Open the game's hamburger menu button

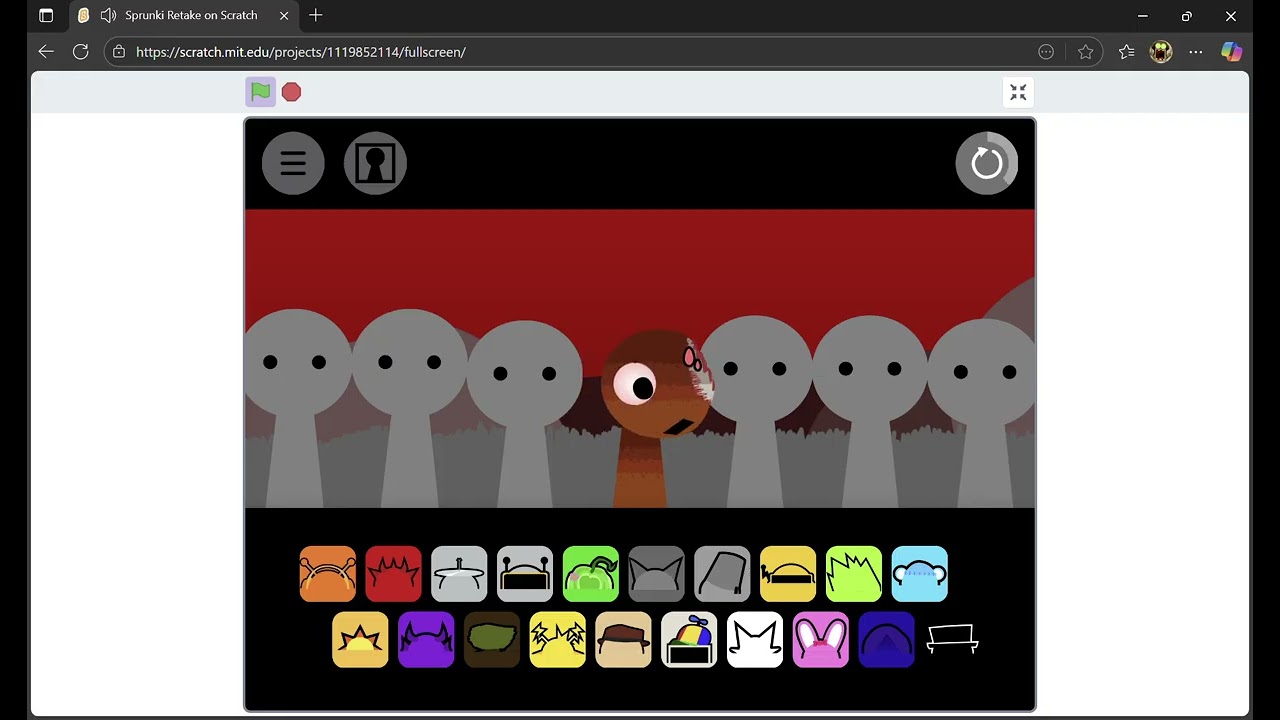pos(293,163)
